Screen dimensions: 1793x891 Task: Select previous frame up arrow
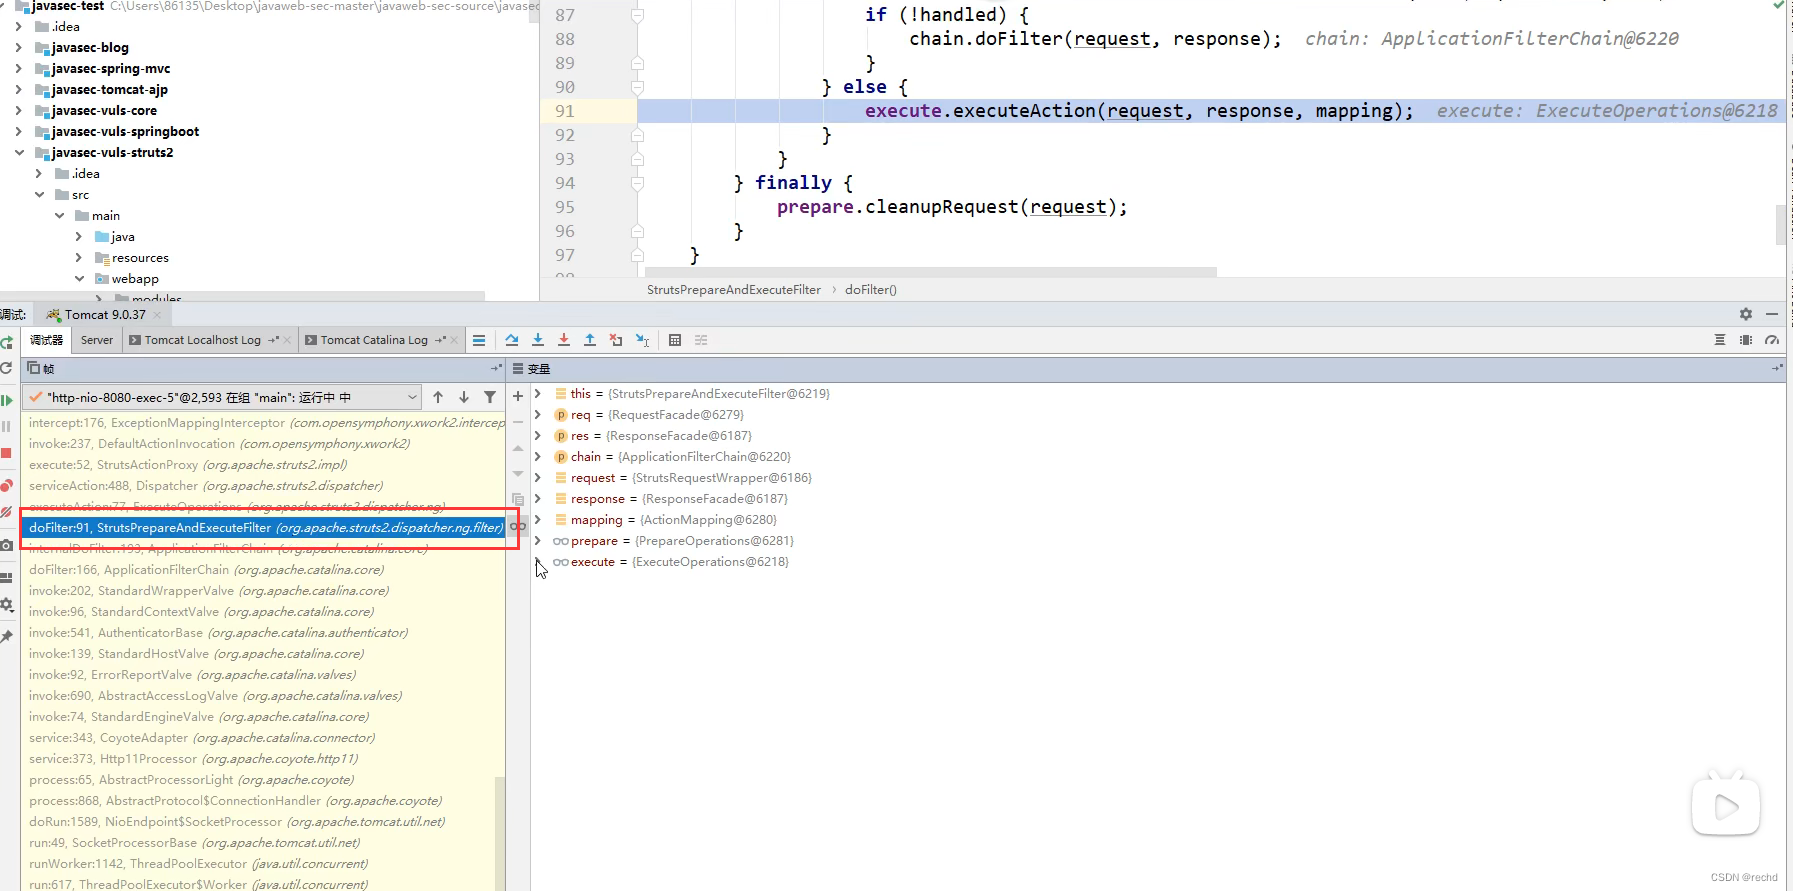438,397
